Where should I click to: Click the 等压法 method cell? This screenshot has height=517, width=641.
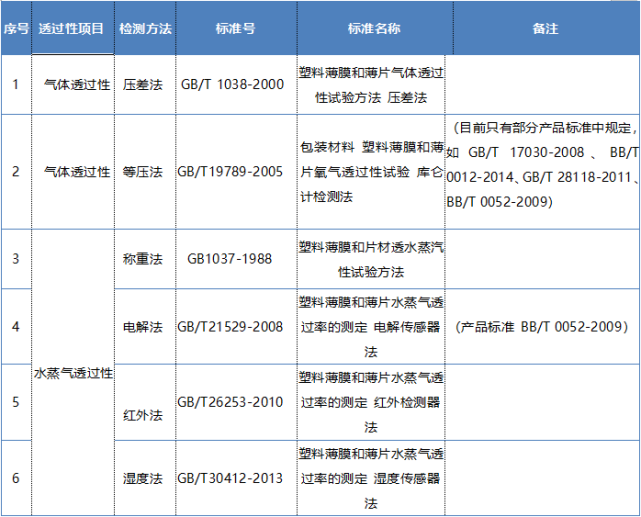pyautogui.click(x=145, y=172)
